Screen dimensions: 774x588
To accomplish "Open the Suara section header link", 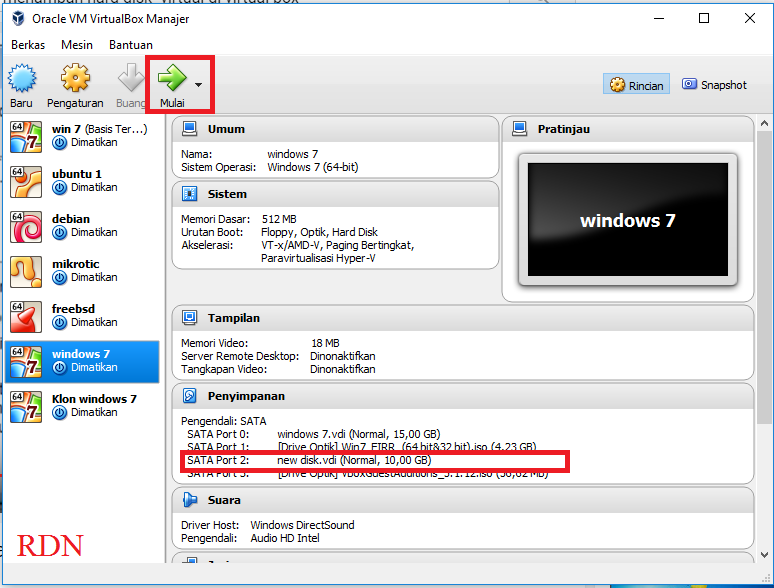I will 224,500.
